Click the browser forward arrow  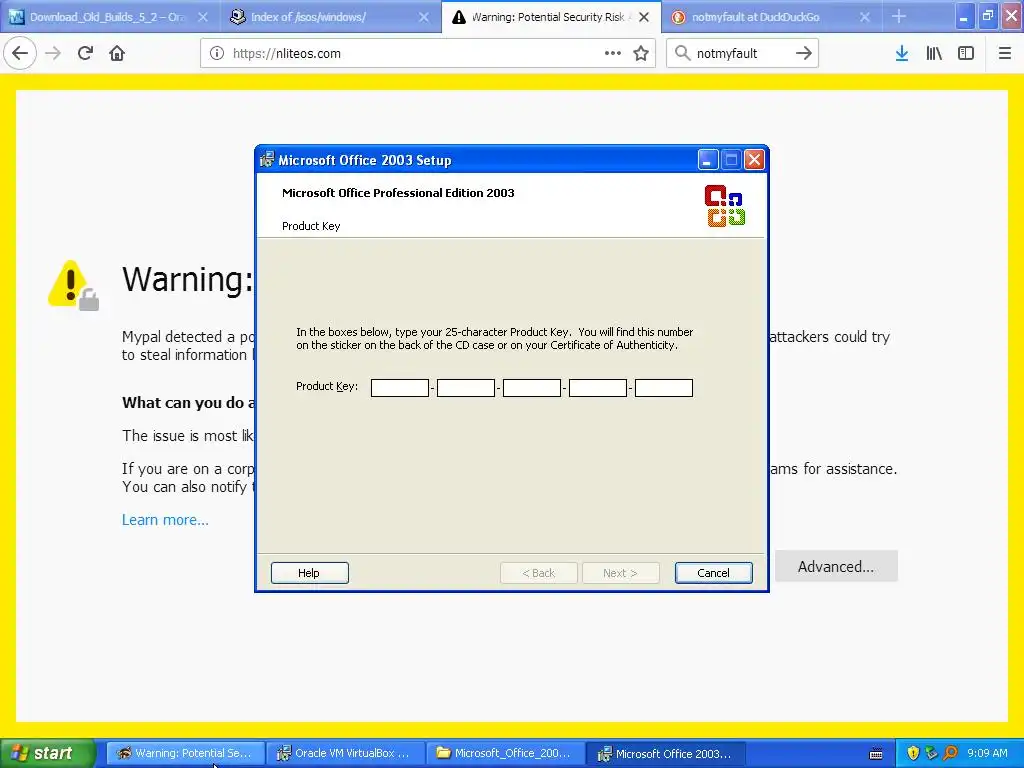(x=54, y=54)
